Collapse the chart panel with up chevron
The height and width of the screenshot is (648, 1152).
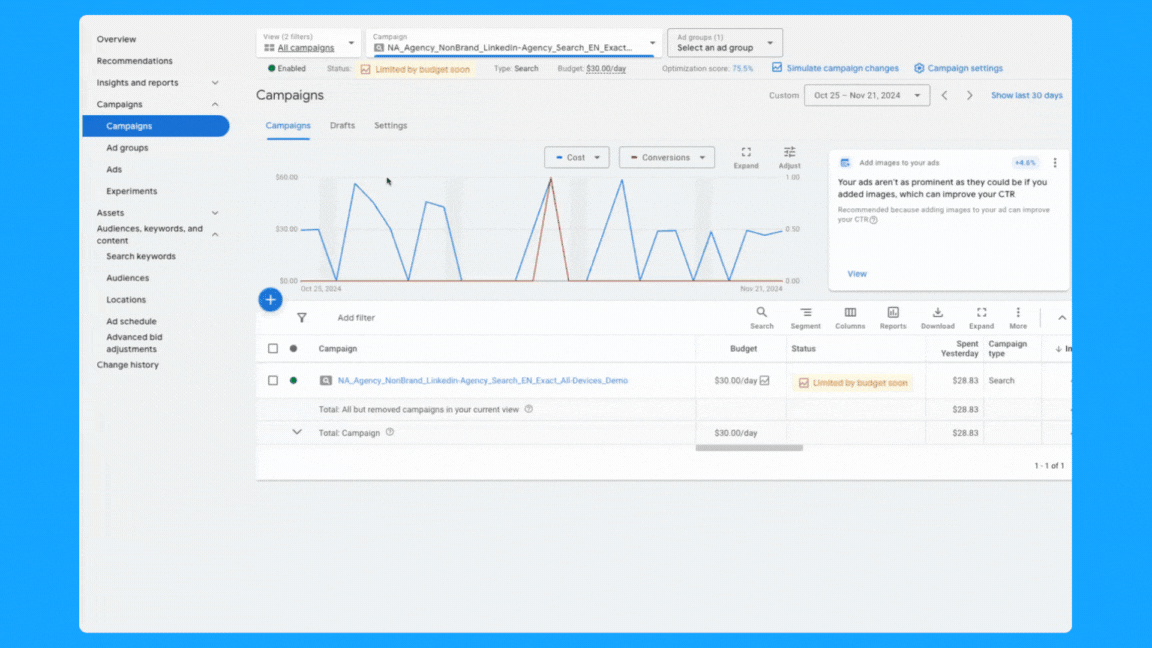(x=1062, y=318)
